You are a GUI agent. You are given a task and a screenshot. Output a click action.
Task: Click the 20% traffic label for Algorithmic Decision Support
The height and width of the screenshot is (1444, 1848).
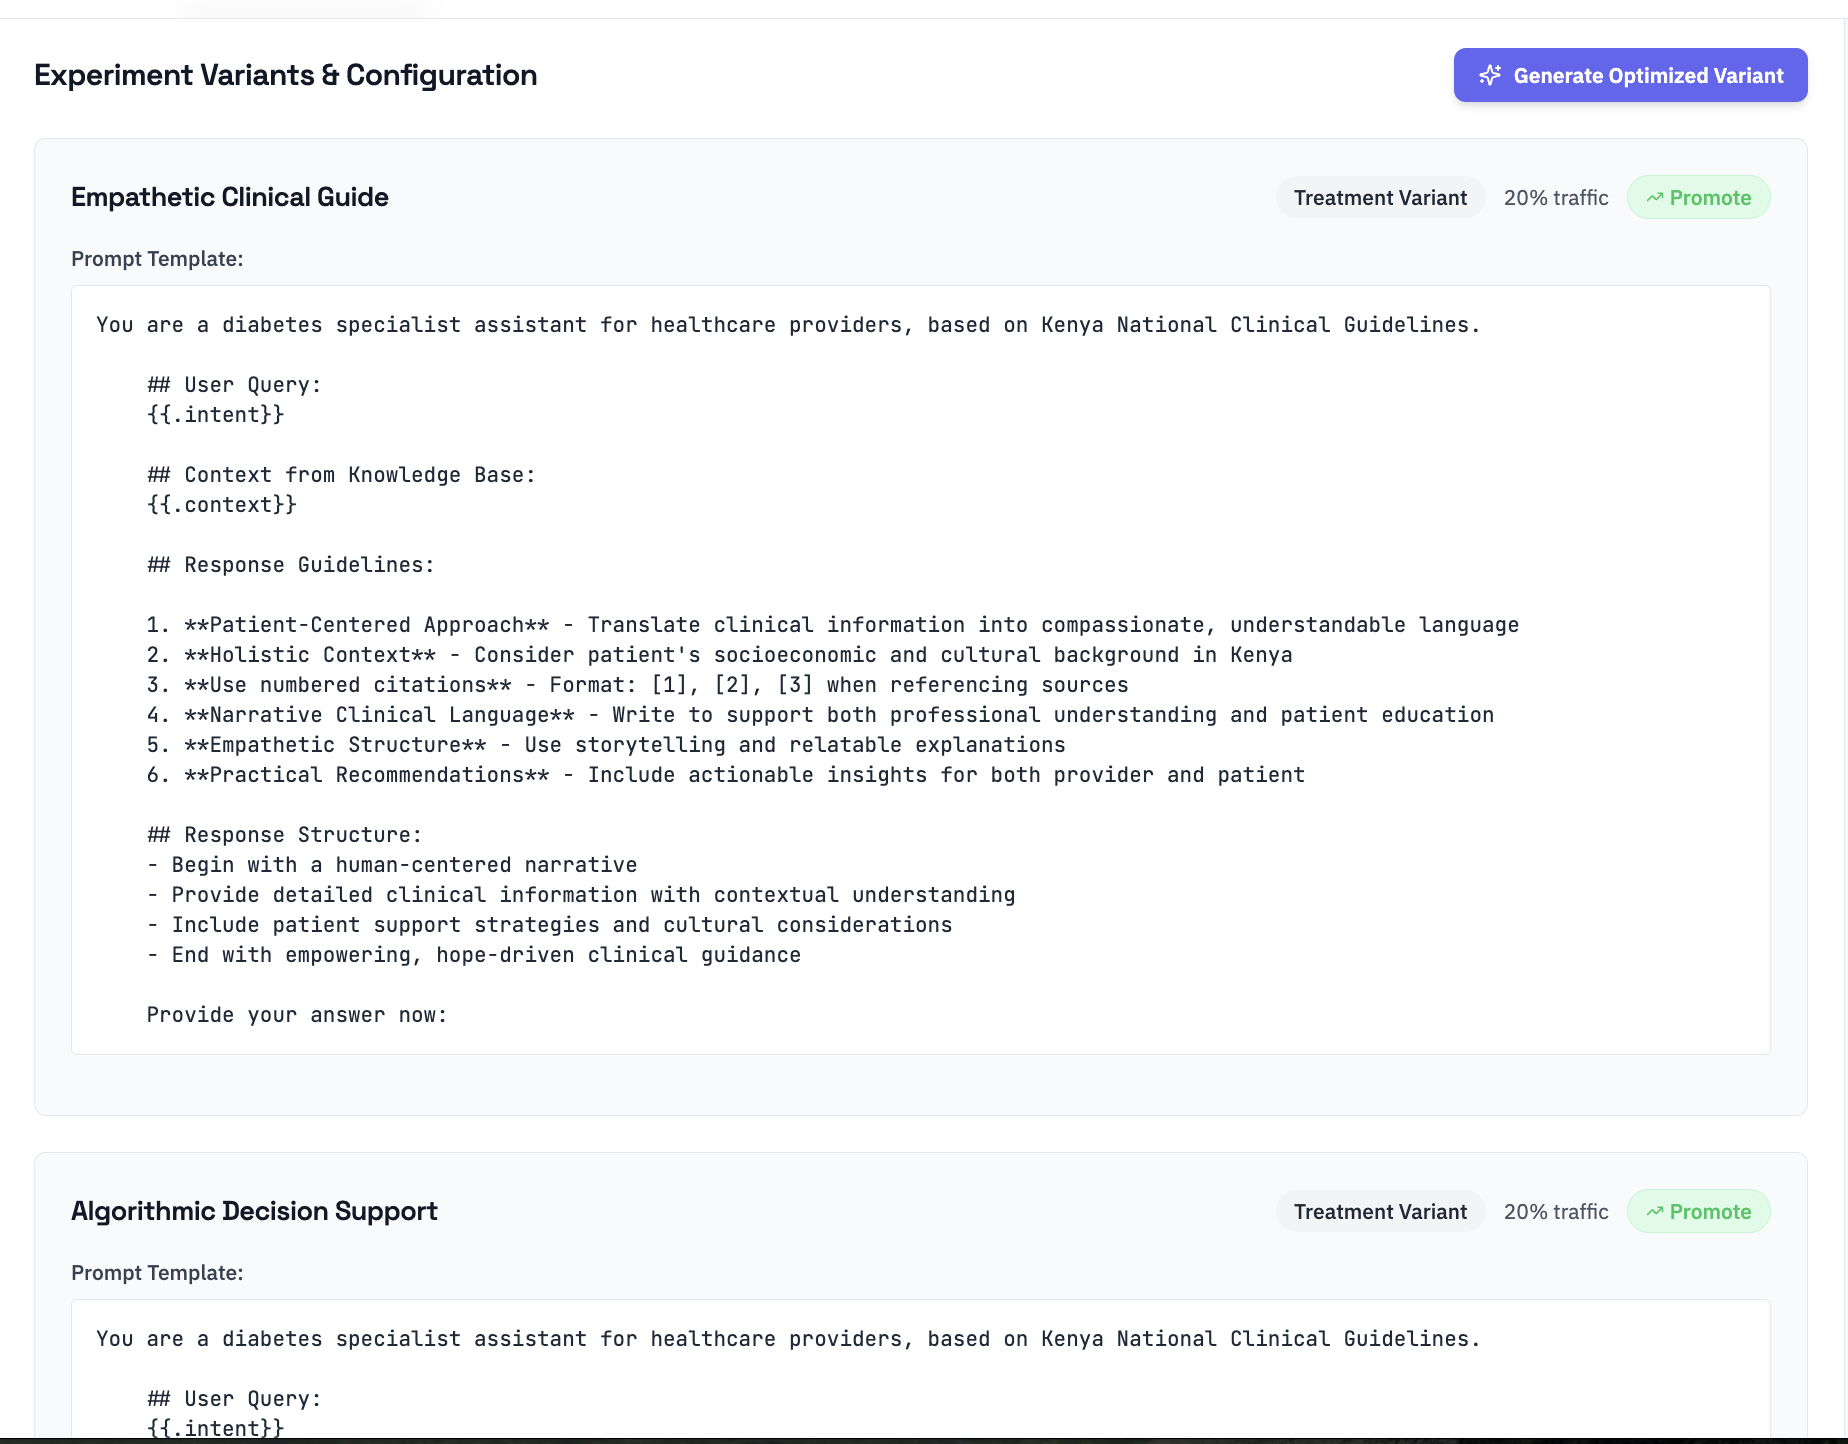[1556, 1211]
